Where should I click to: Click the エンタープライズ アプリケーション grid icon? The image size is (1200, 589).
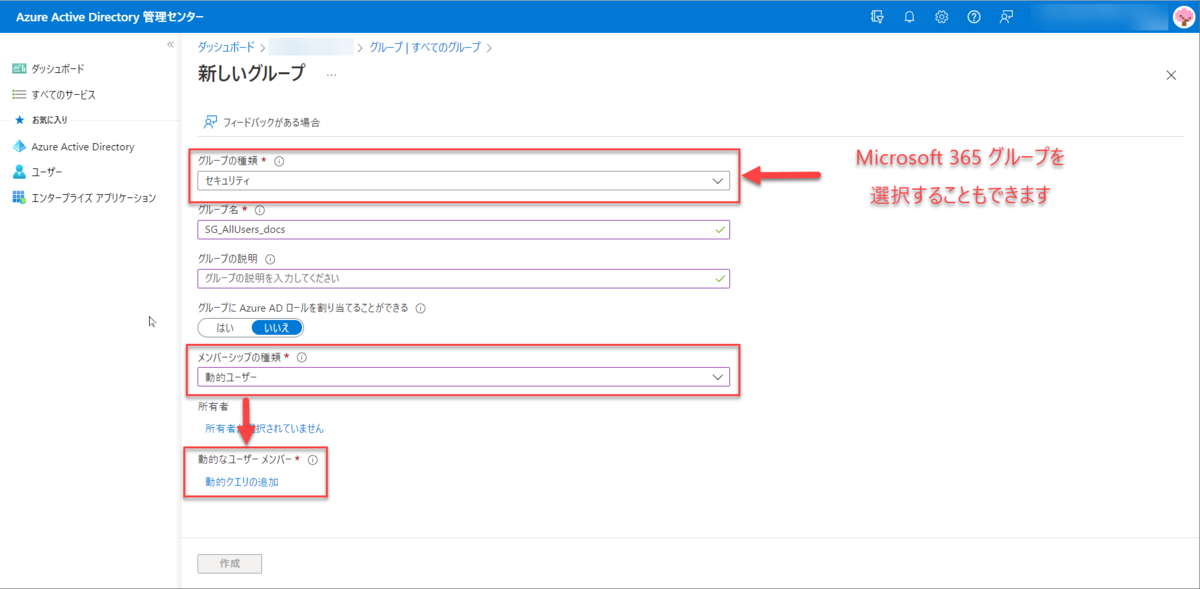(x=18, y=197)
